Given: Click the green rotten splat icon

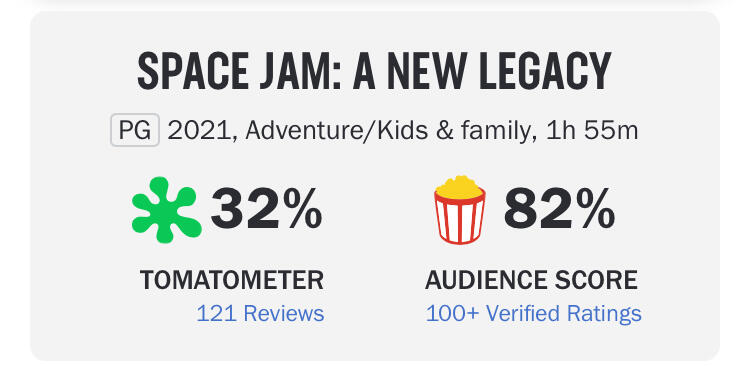Looking at the screenshot, I should point(166,210).
